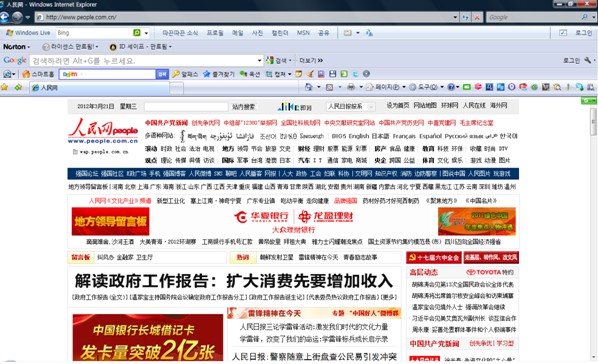Image resolution: width=598 pixels, height=364 pixels.
Task: Open the blue Help question-mark icon
Action: click(x=451, y=87)
